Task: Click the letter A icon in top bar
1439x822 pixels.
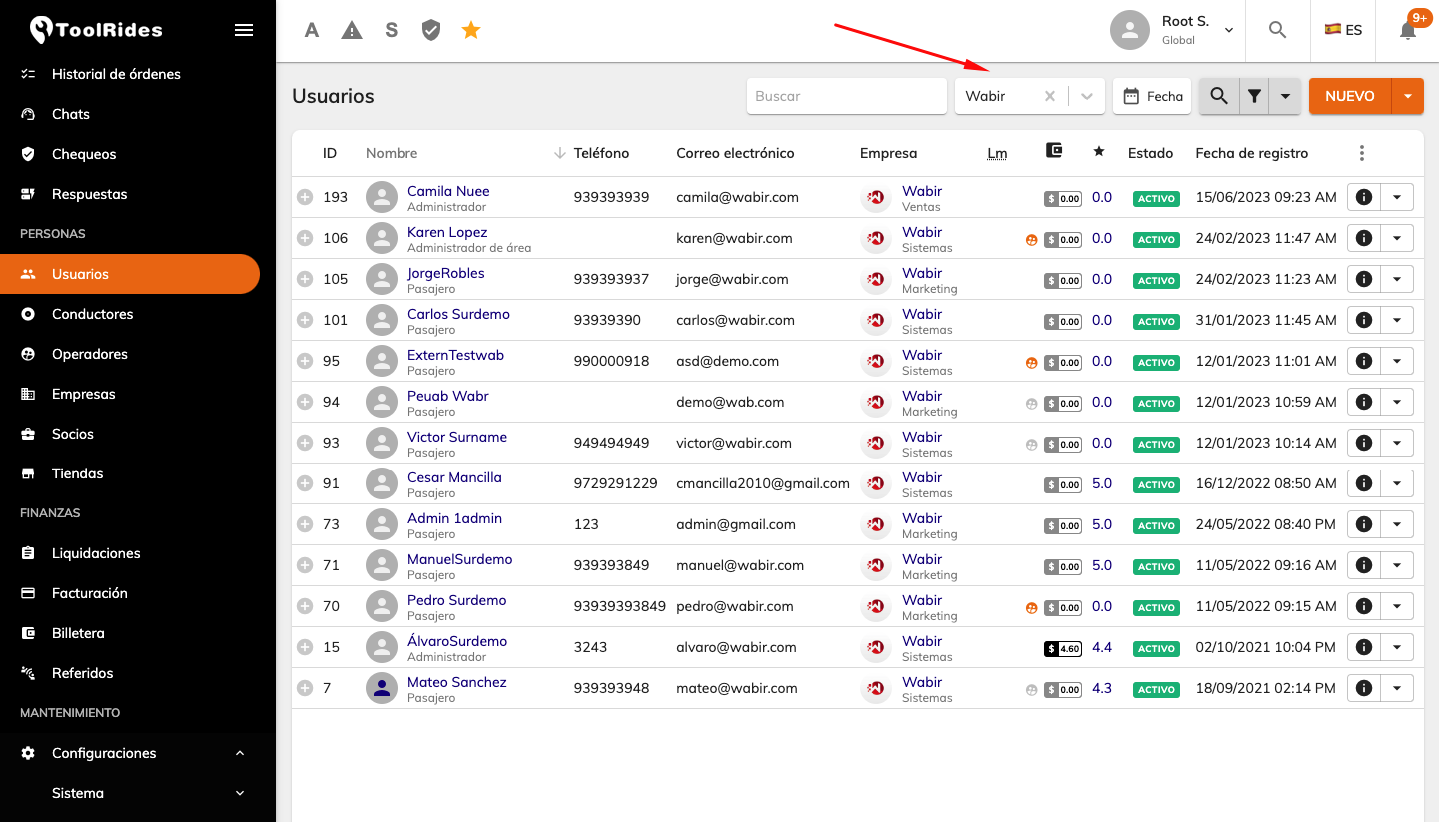Action: (x=312, y=30)
